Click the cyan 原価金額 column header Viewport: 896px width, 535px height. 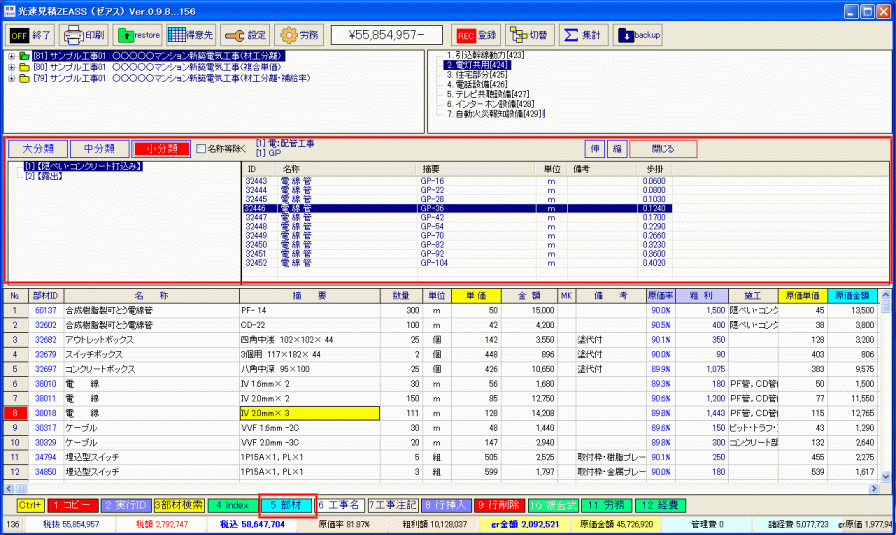852,296
